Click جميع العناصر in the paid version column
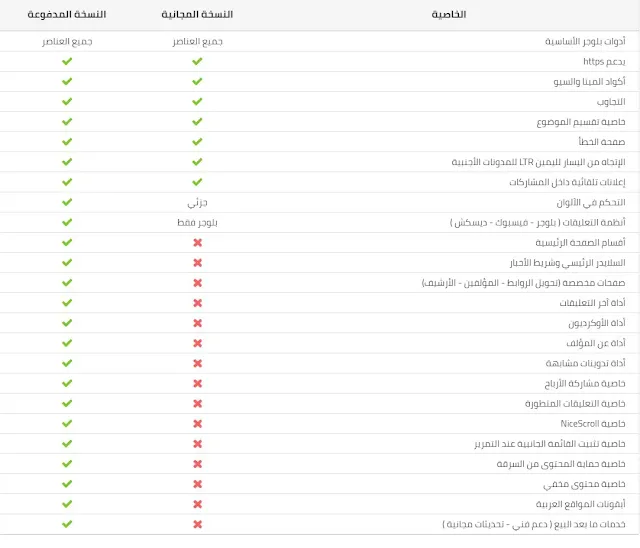The width and height of the screenshot is (640, 548). click(67, 41)
